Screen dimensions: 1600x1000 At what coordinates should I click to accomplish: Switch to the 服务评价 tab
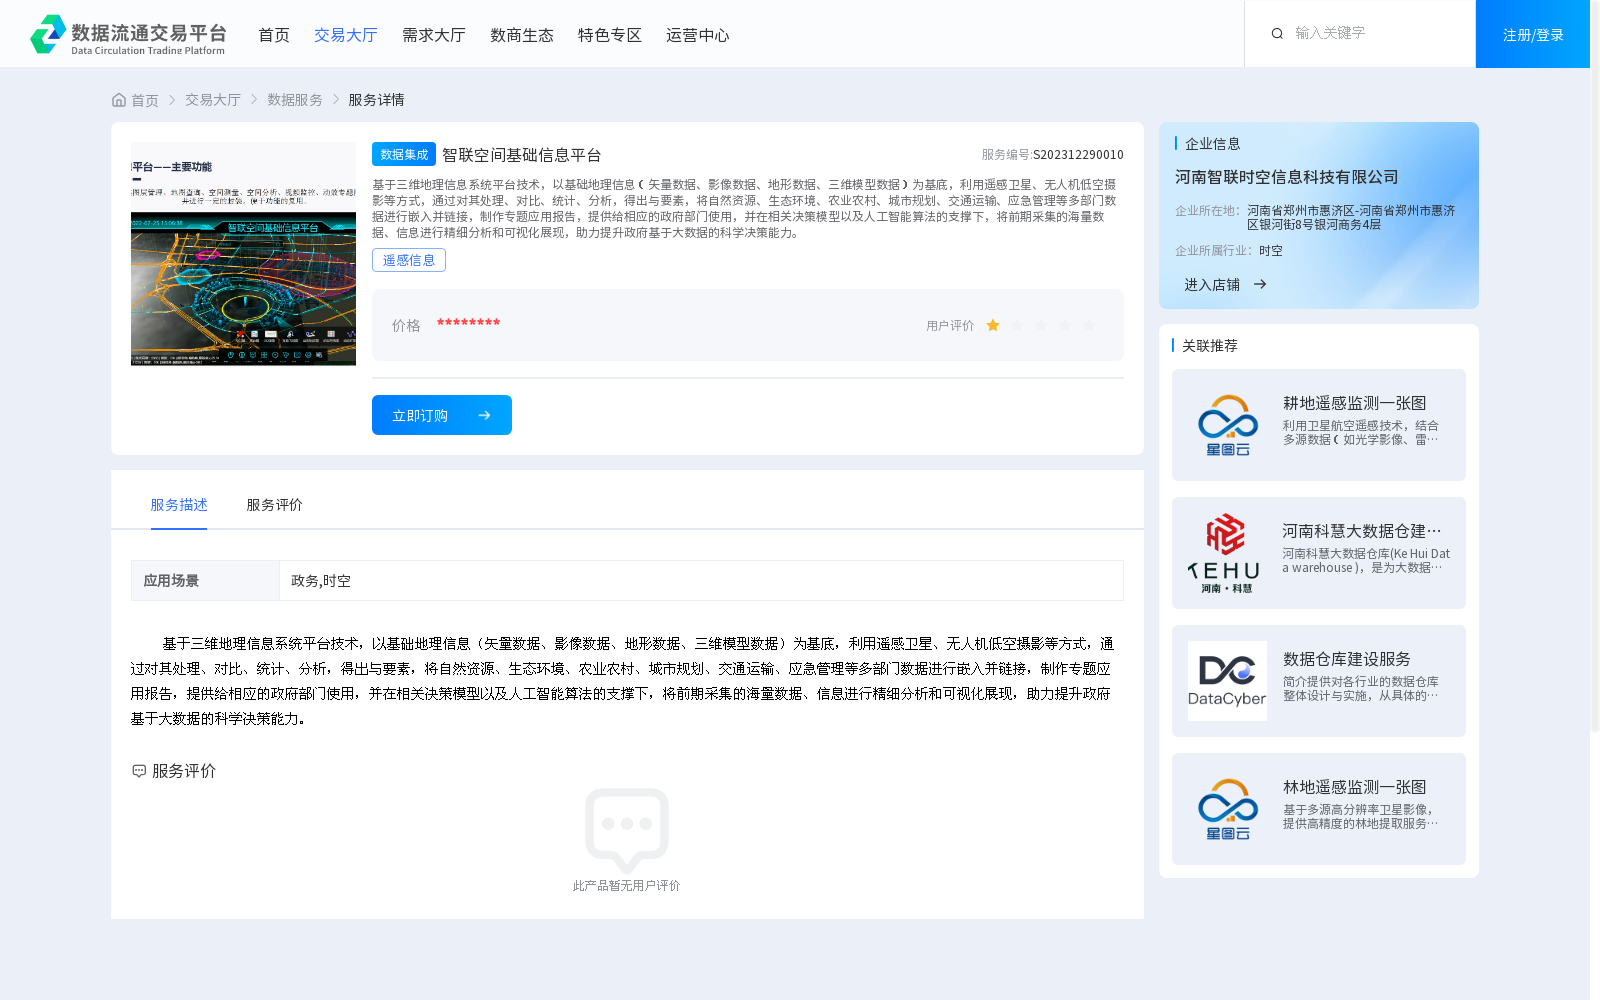(275, 505)
